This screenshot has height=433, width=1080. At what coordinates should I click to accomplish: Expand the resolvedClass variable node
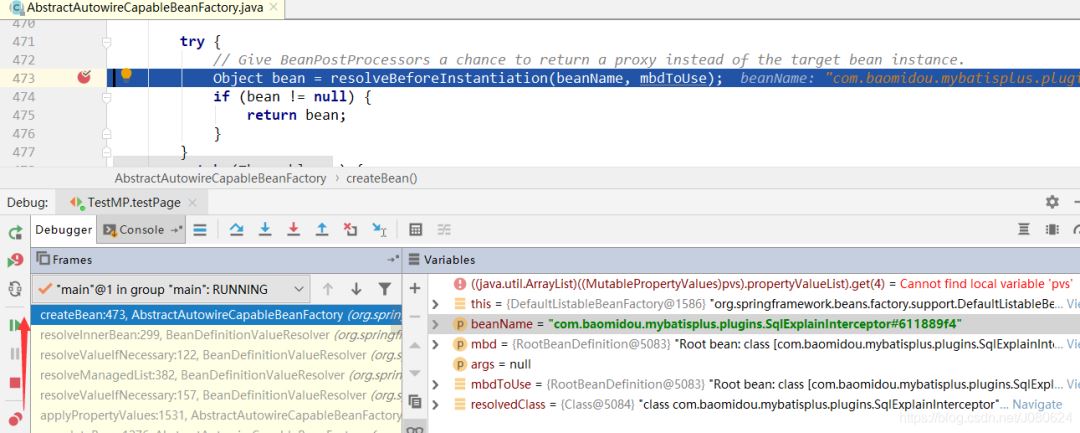pos(435,404)
